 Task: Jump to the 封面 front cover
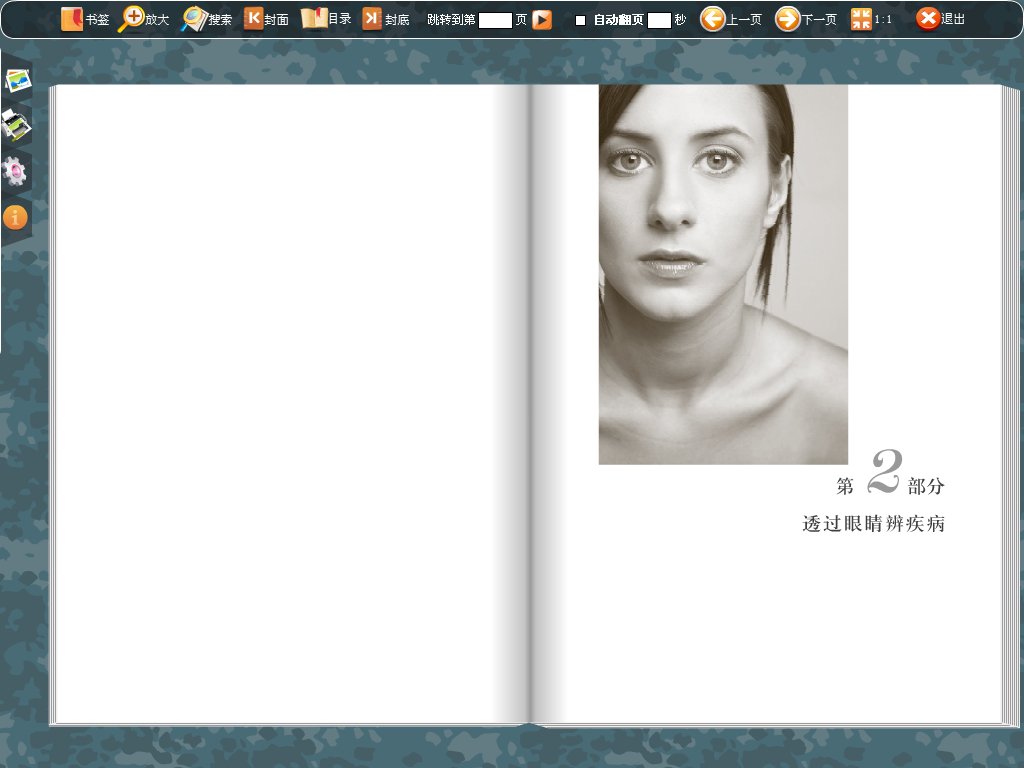pyautogui.click(x=266, y=19)
